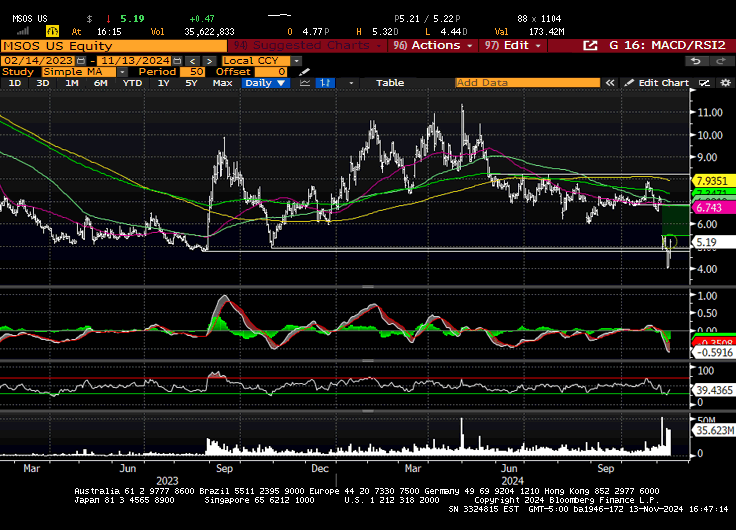Open the start date calendar picker
The height and width of the screenshot is (530, 736).
tap(81, 61)
